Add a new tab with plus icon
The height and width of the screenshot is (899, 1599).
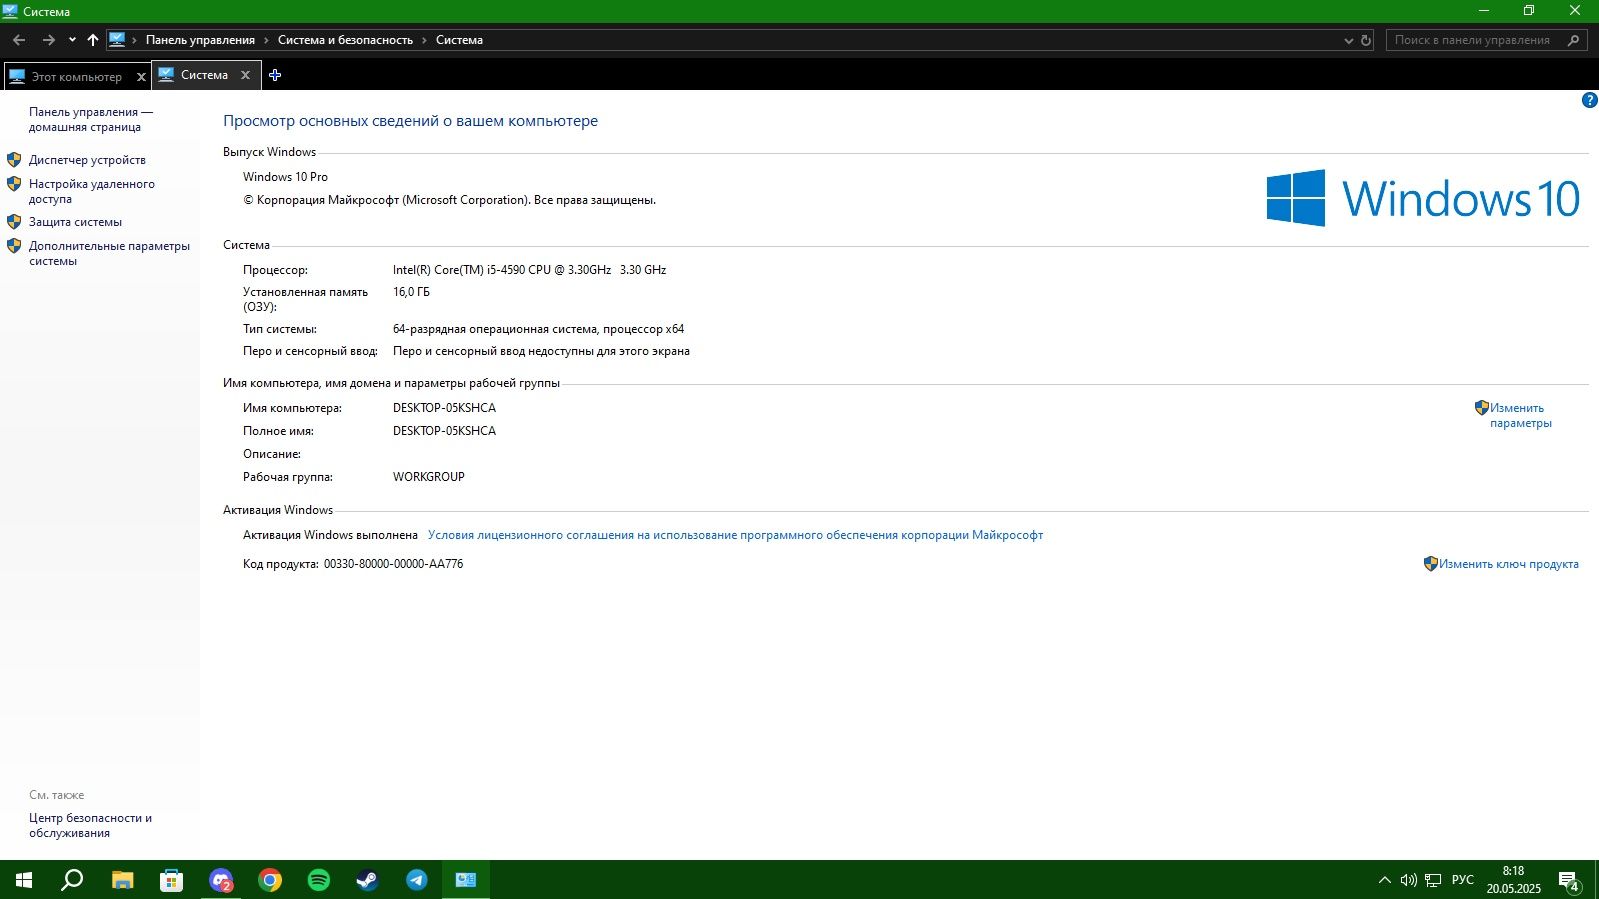click(275, 75)
